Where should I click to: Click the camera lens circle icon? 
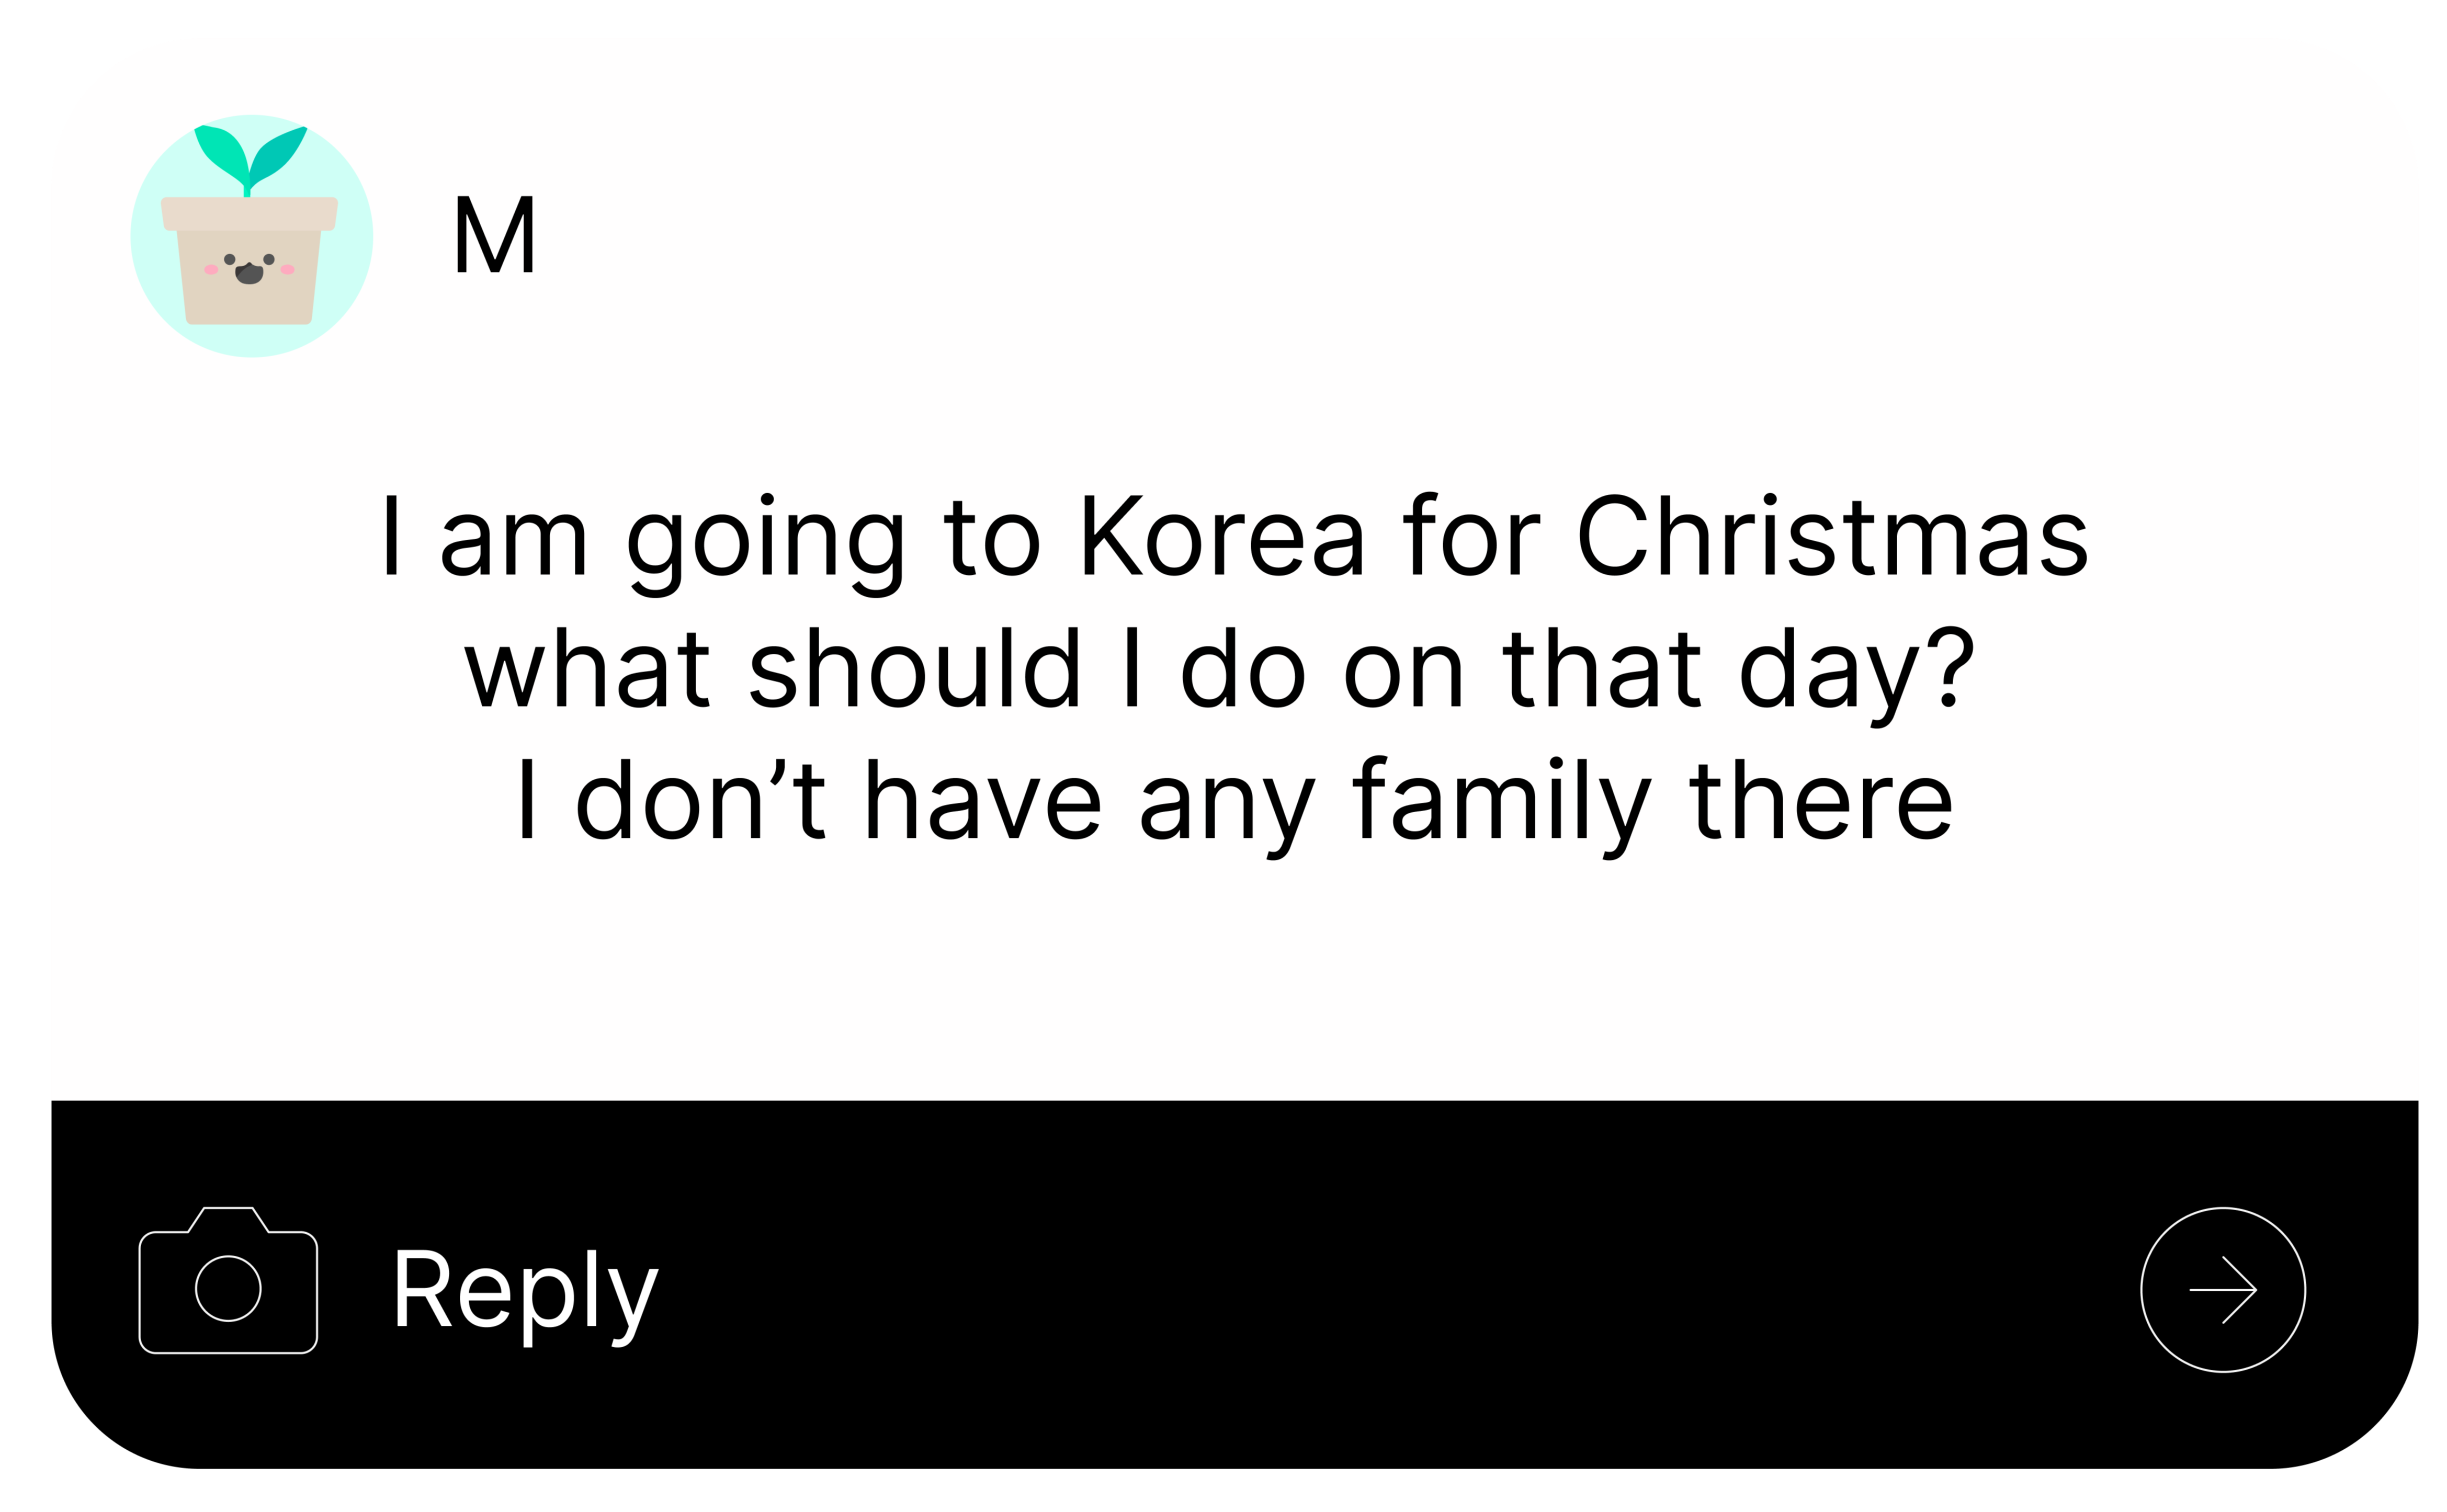(x=228, y=1288)
